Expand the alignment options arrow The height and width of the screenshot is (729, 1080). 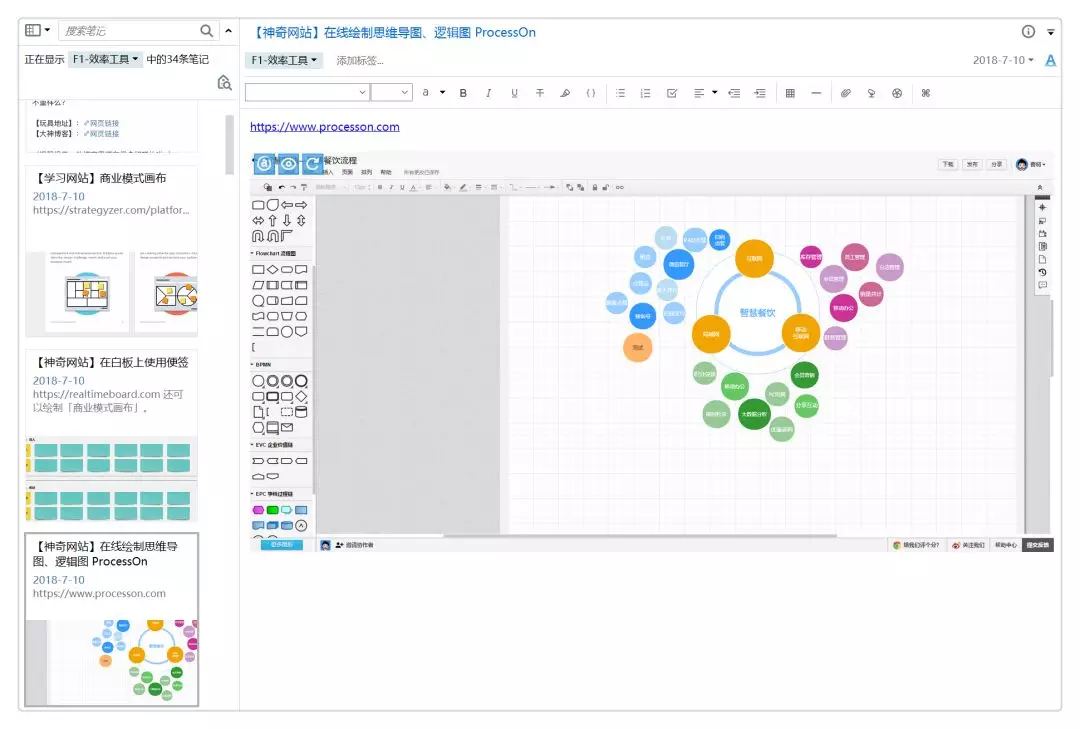(x=714, y=92)
